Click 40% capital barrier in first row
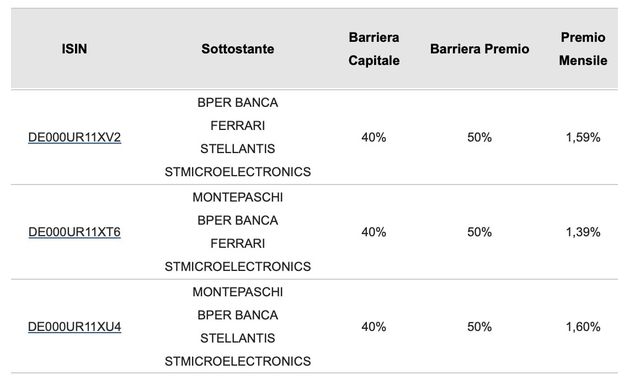 coord(373,137)
